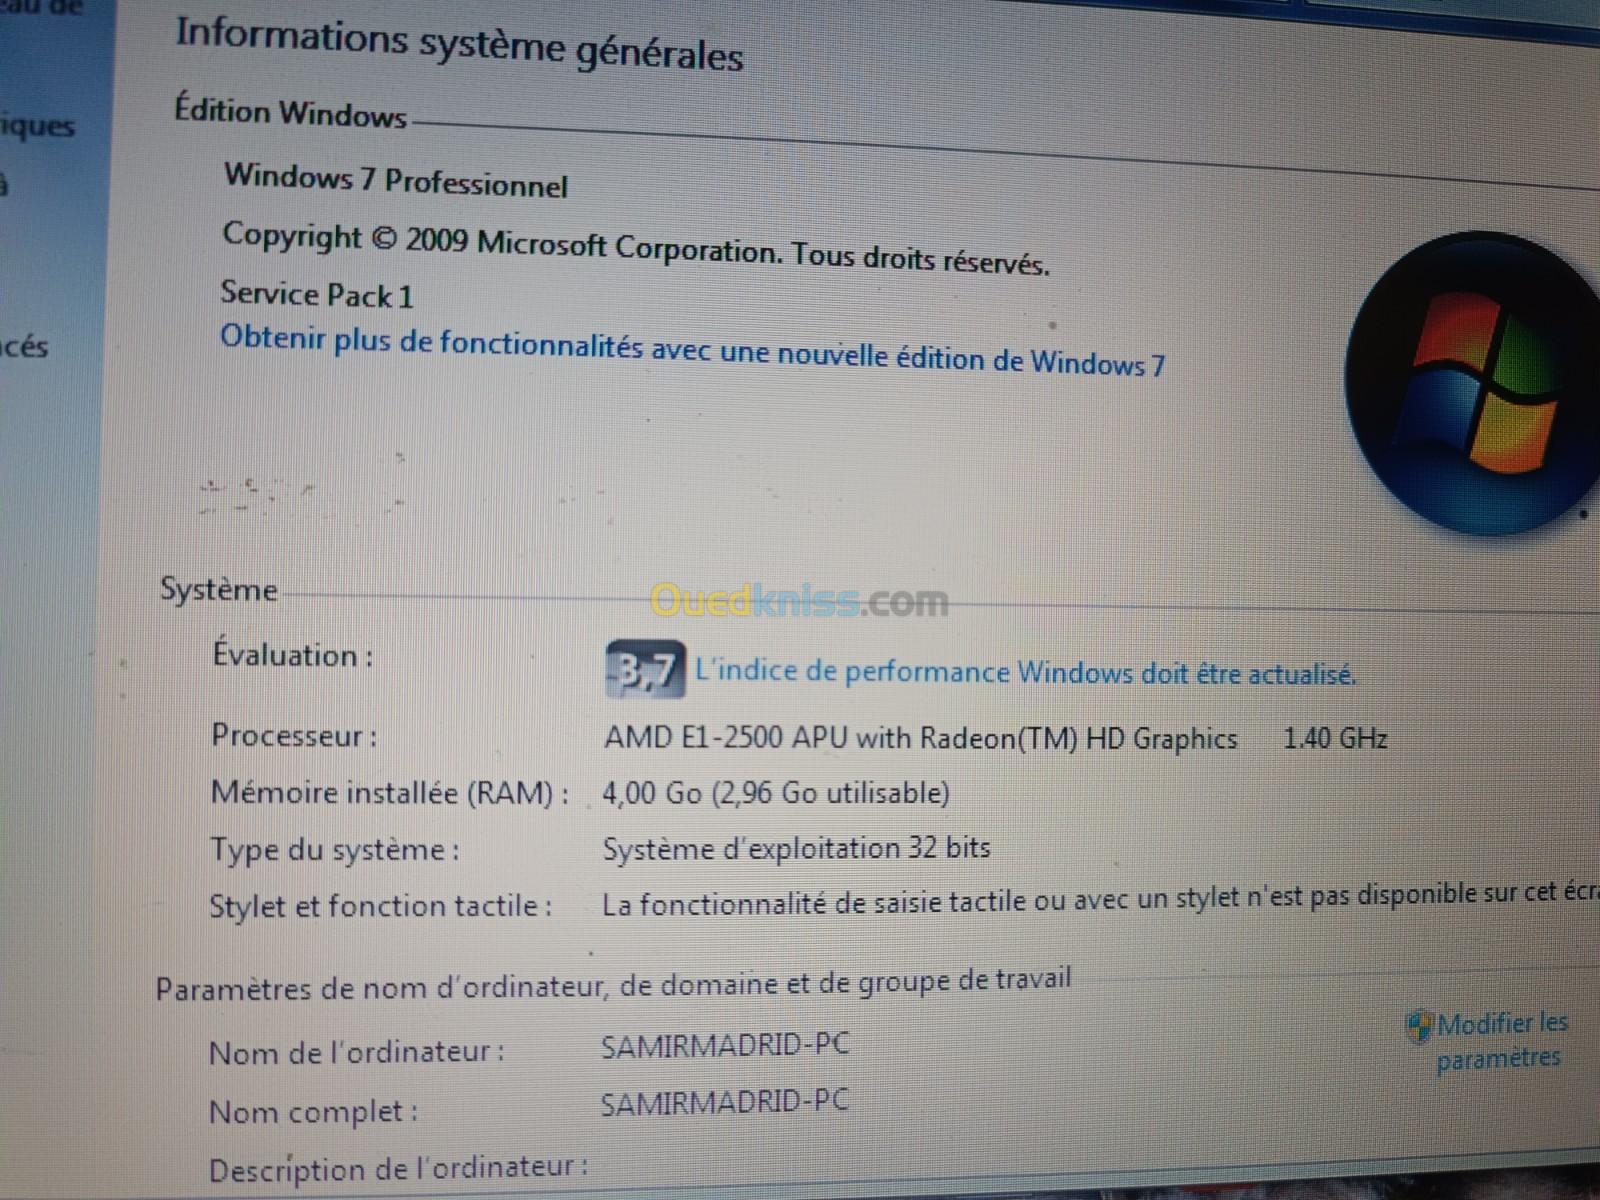The width and height of the screenshot is (1600, 1200).
Task: Click the Windows 7 logo orb
Action: tap(1473, 383)
